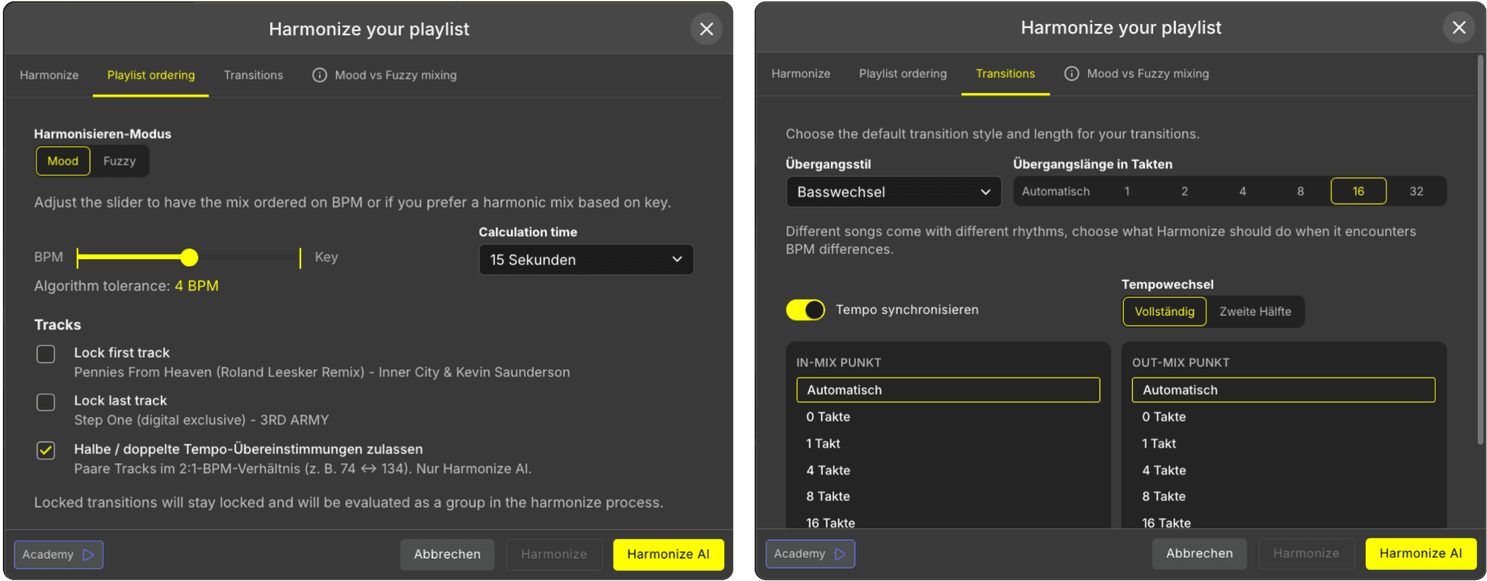Screen dimensions: 1487x581
Task: Click Key end marker of BPM slider
Action: click(300, 258)
